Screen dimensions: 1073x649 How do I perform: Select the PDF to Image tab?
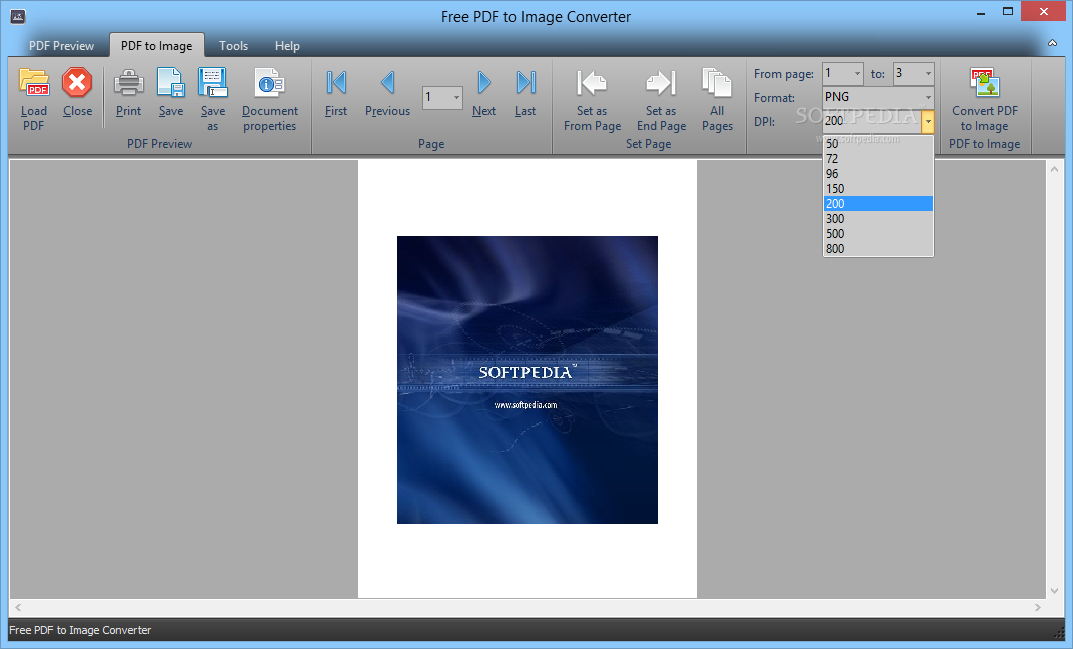tap(157, 46)
